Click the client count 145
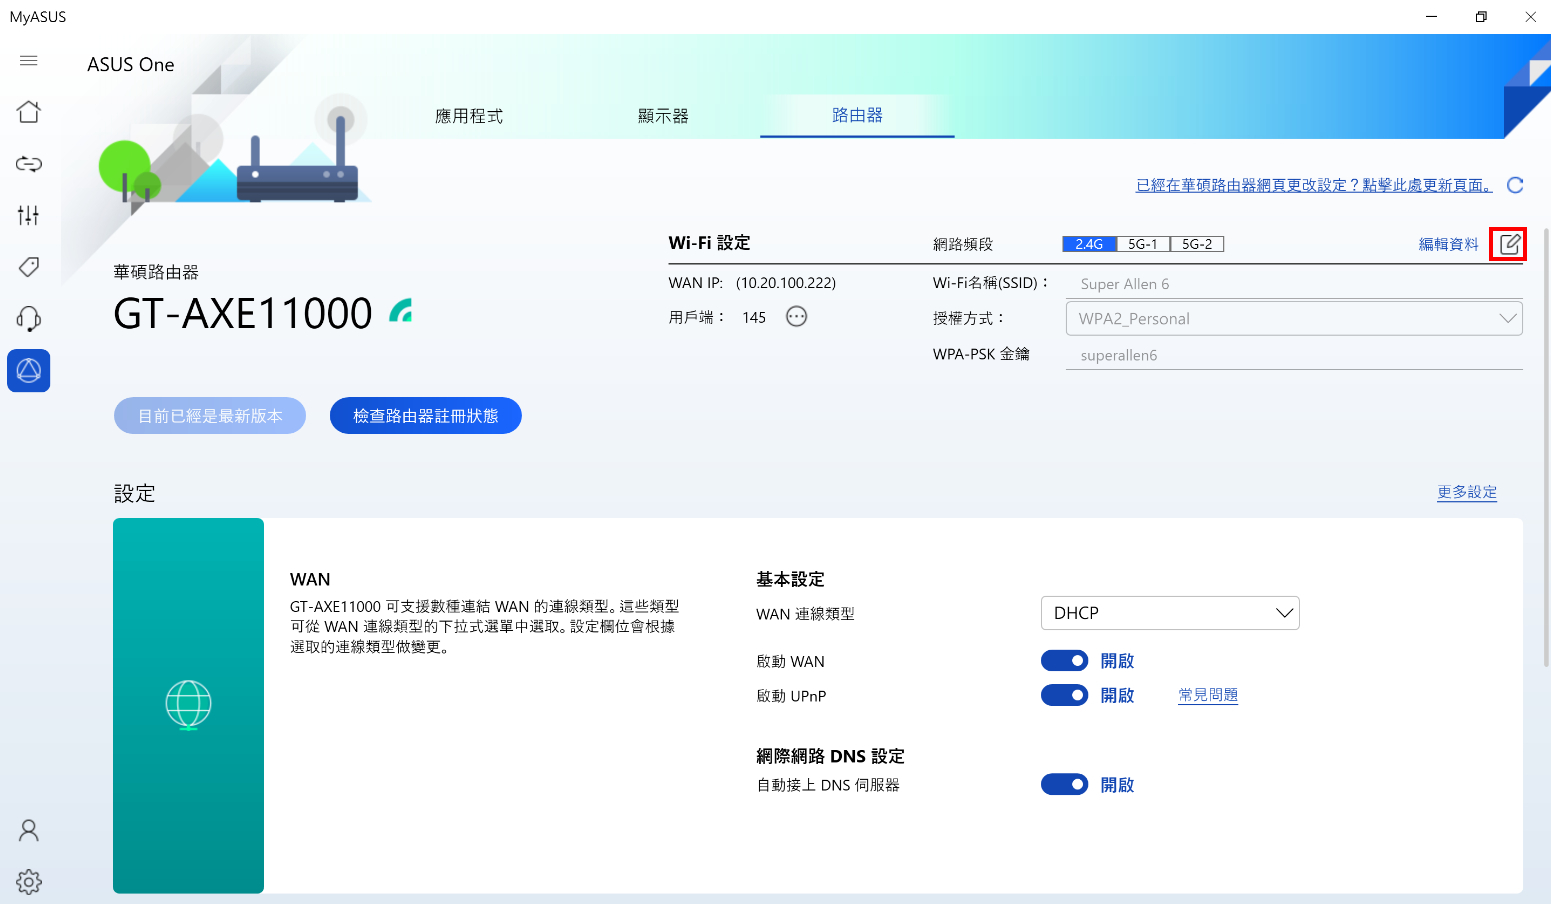 (754, 317)
